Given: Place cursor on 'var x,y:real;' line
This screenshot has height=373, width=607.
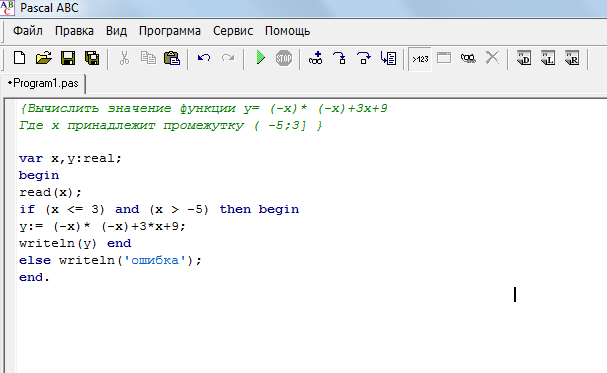Looking at the screenshot, I should [x=70, y=159].
